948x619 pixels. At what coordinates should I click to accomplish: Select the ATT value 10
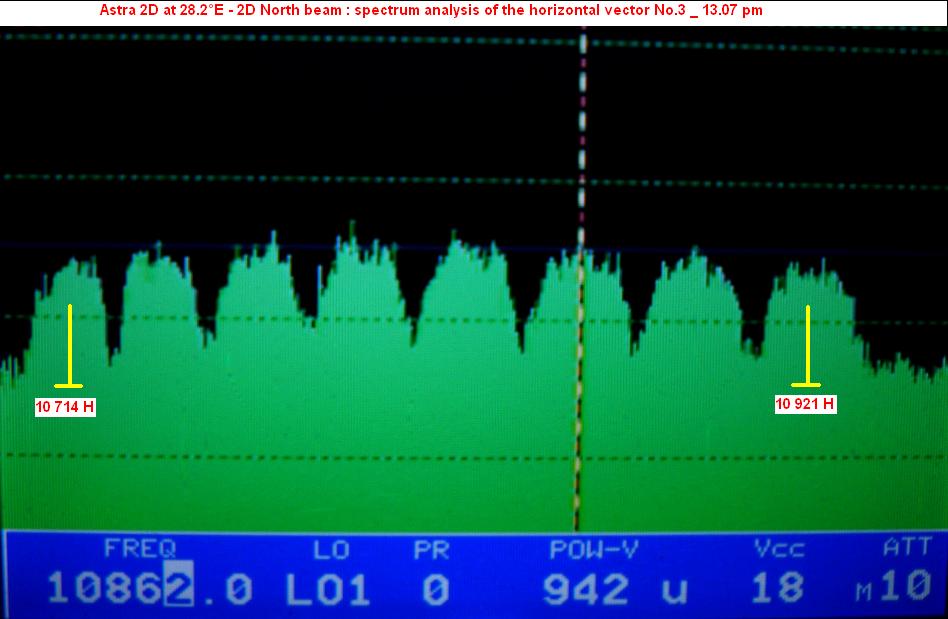tap(908, 587)
